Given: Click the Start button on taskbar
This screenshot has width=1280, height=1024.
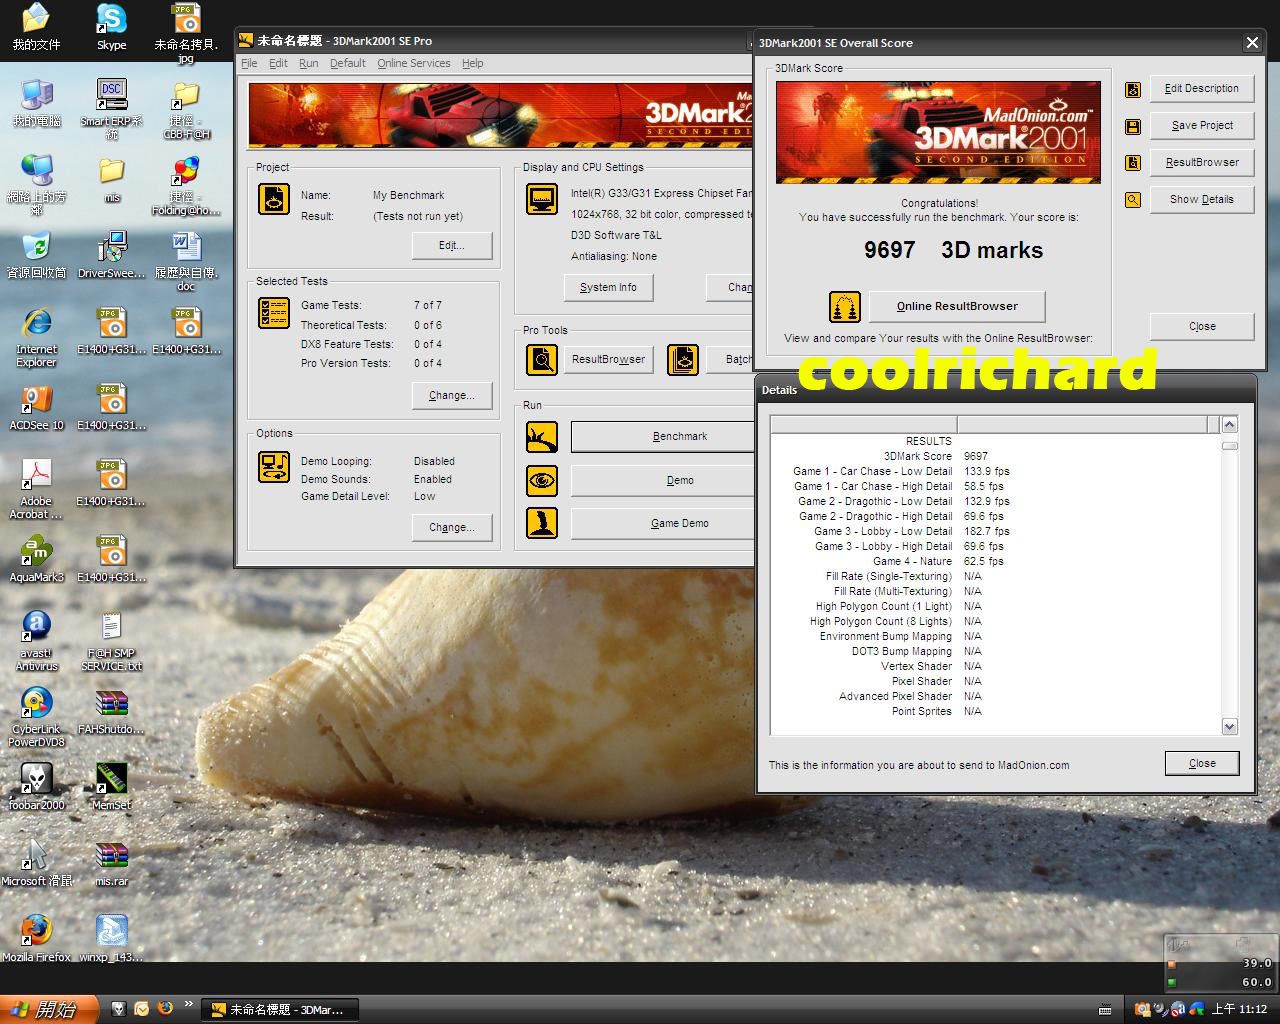Looking at the screenshot, I should coord(49,1009).
